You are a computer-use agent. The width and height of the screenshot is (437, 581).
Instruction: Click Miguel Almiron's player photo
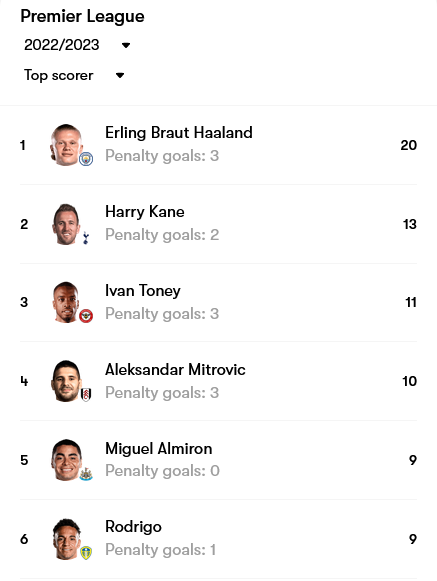(x=67, y=460)
